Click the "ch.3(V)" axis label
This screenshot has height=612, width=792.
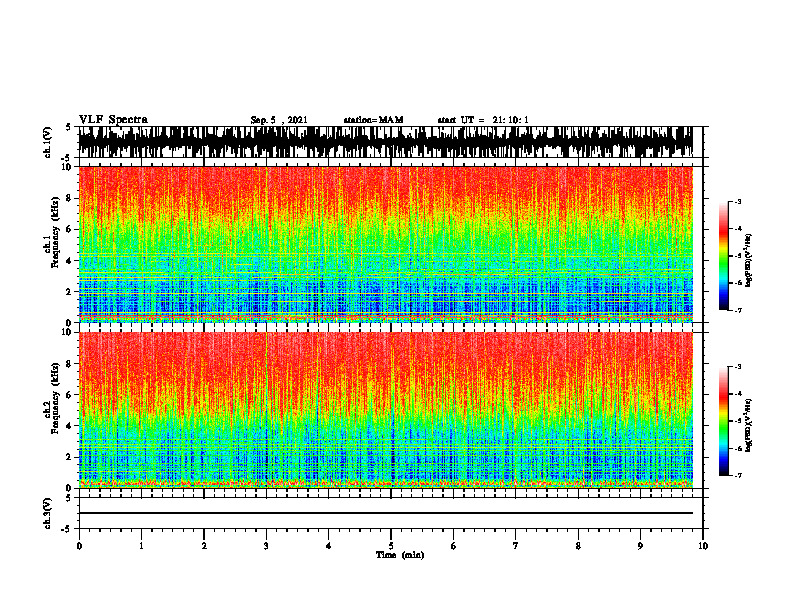48,514
